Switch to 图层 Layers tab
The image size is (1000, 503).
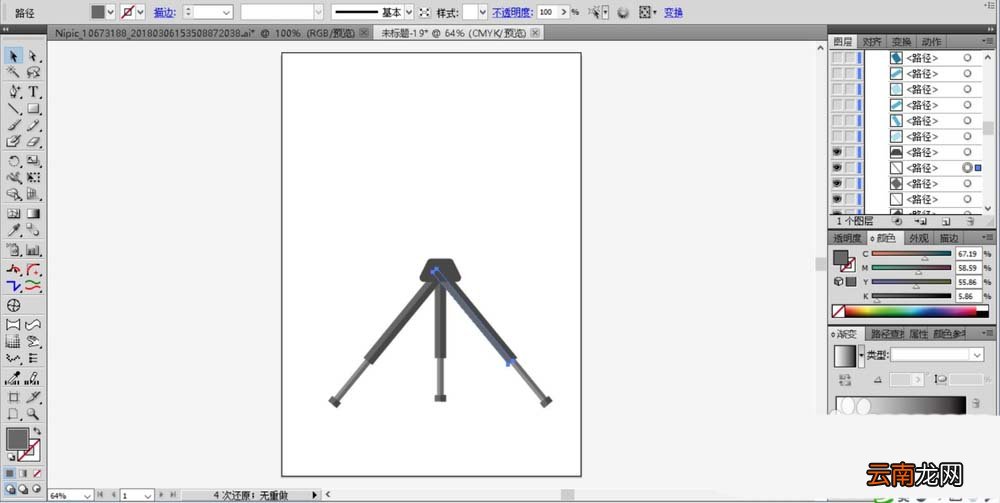842,41
